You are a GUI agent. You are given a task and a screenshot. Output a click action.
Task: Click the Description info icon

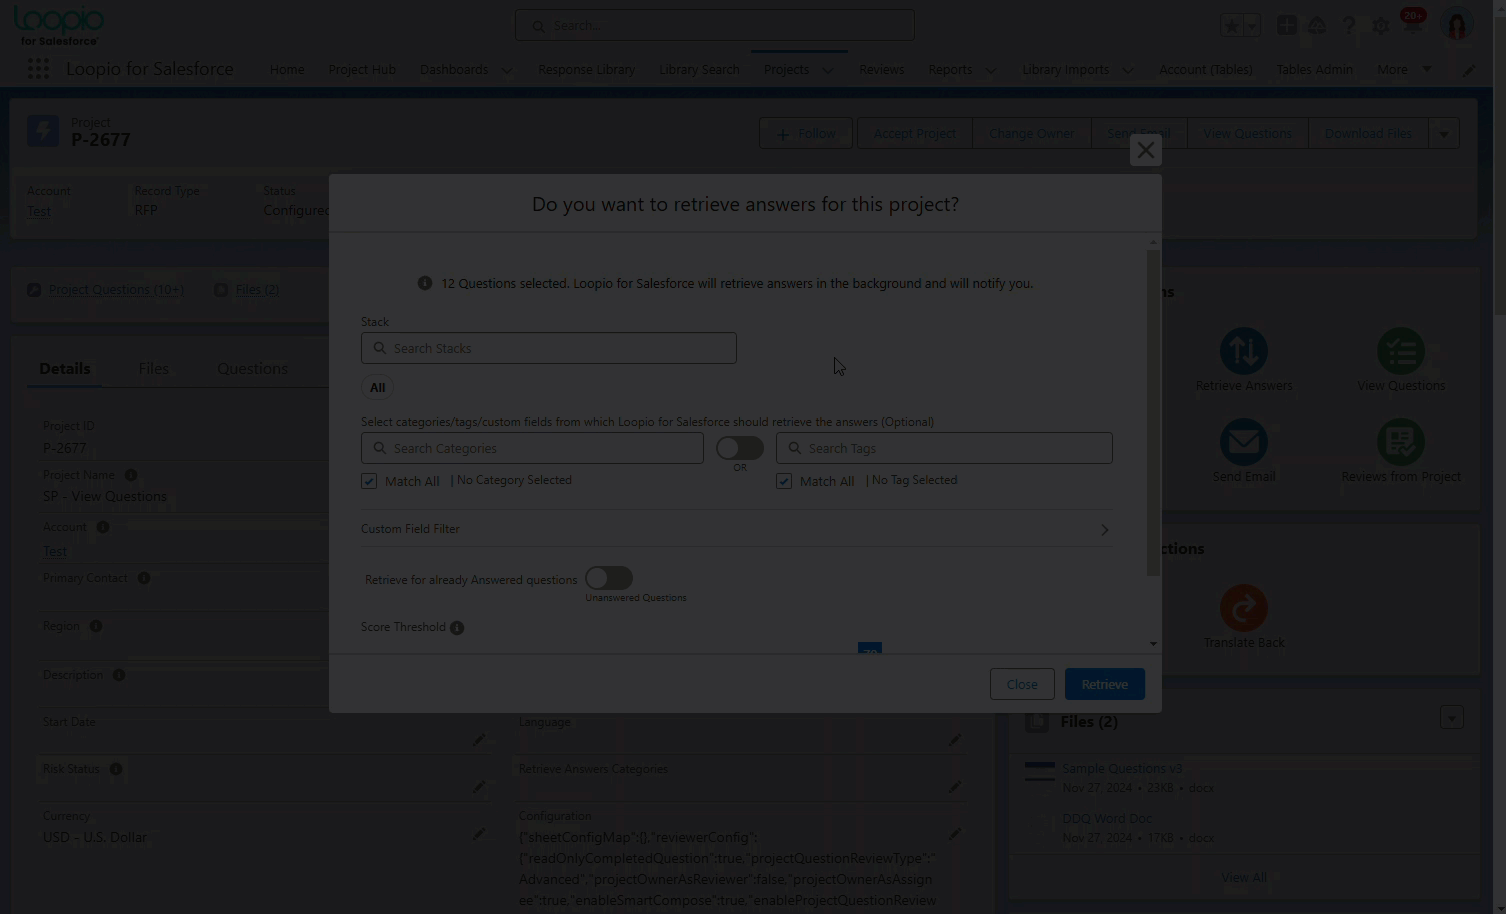pyautogui.click(x=119, y=675)
